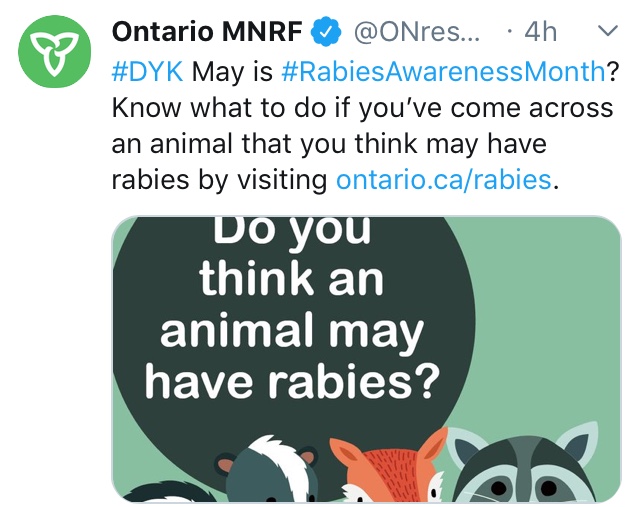640x507 pixels.
Task: Select the "think an" line in image
Action: pos(291,281)
